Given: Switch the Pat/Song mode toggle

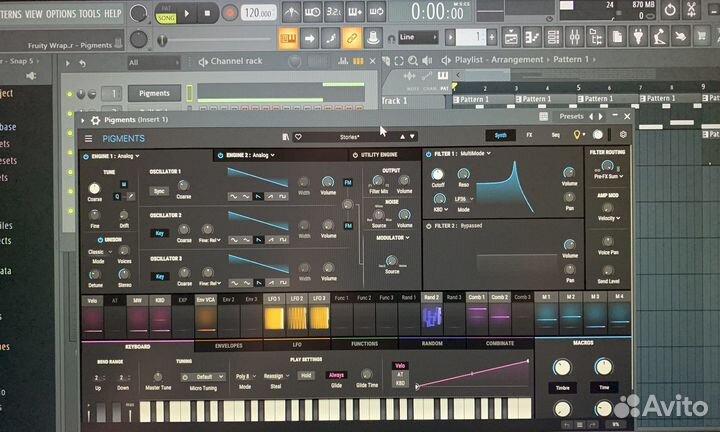Looking at the screenshot, I should (x=166, y=14).
